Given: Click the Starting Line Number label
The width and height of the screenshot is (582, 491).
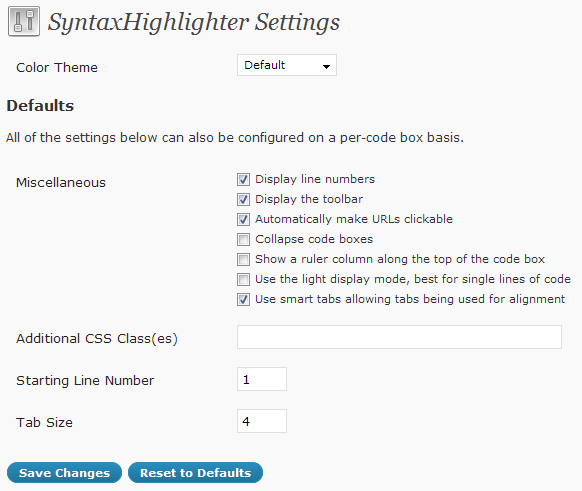Looking at the screenshot, I should 85,381.
